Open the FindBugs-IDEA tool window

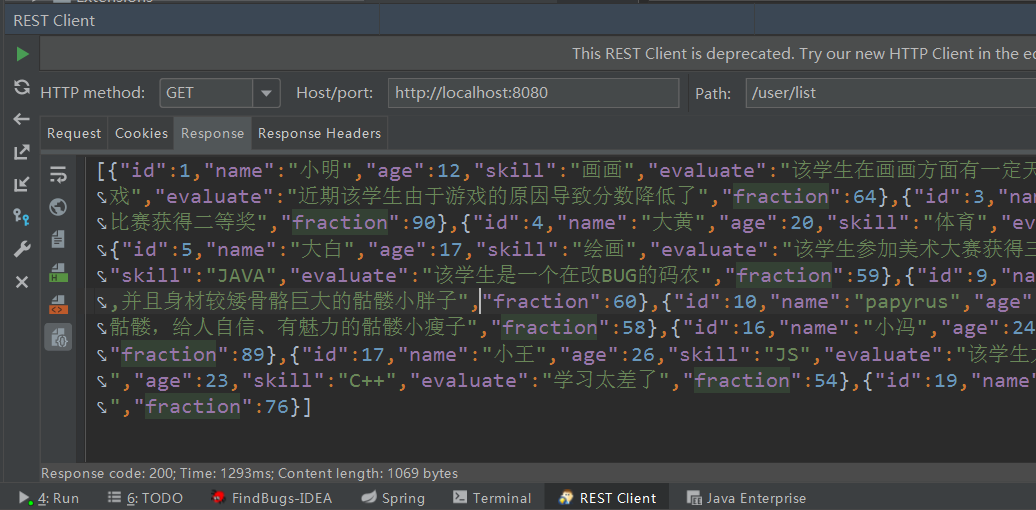click(271, 498)
